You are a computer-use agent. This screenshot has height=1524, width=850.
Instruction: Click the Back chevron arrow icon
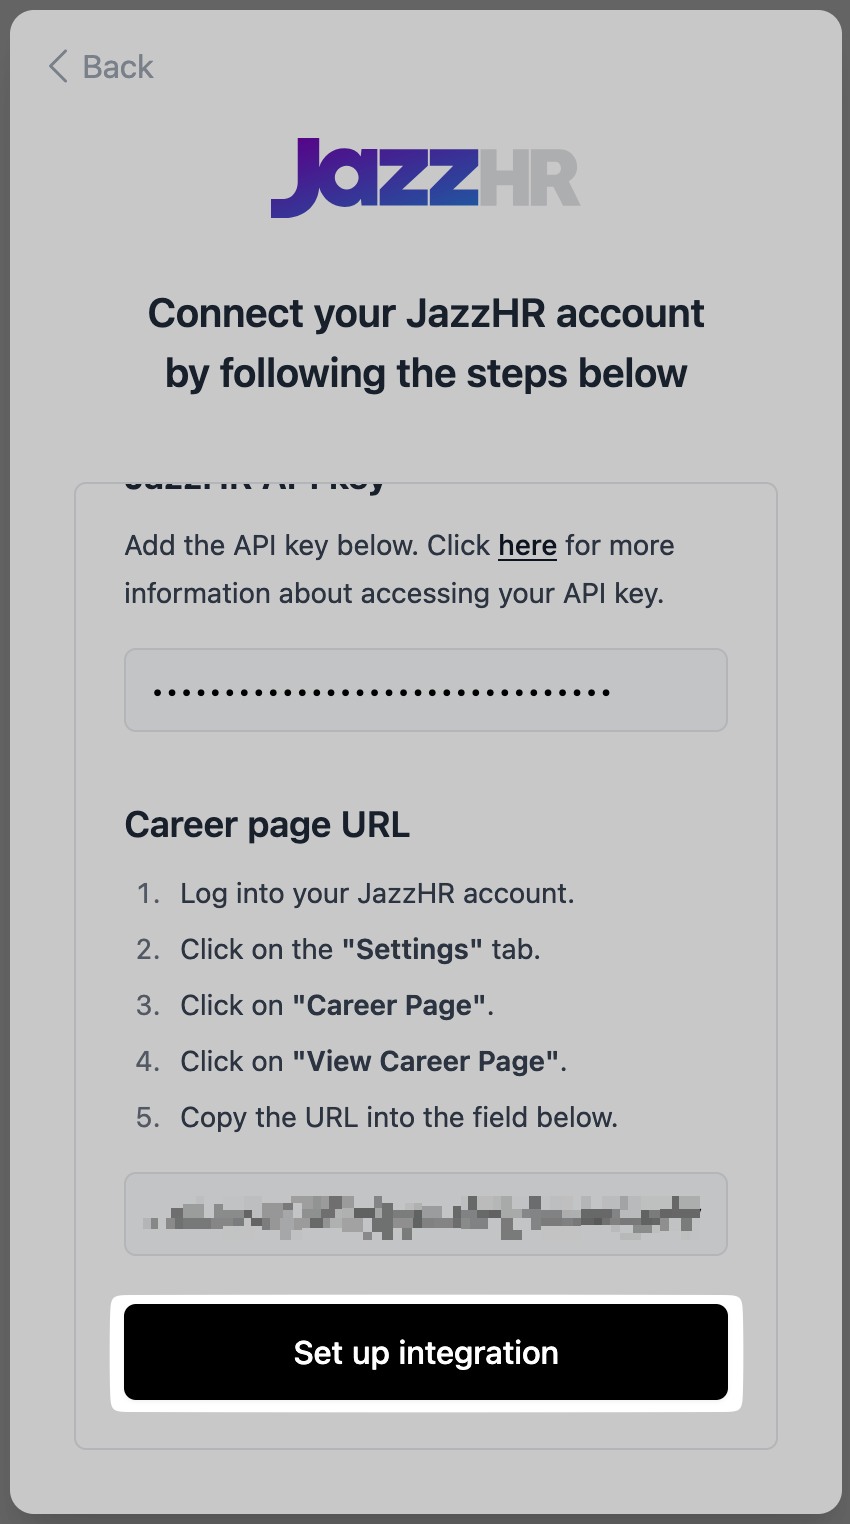(x=58, y=67)
